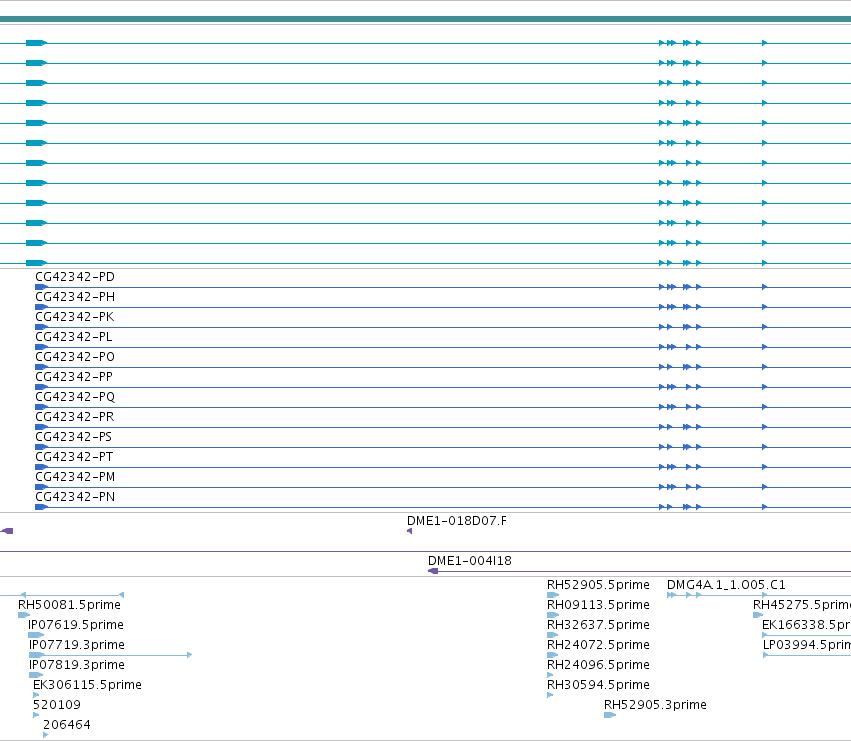The width and height of the screenshot is (851, 741).
Task: Select the CG42342-PL transcript label
Action: click(74, 337)
